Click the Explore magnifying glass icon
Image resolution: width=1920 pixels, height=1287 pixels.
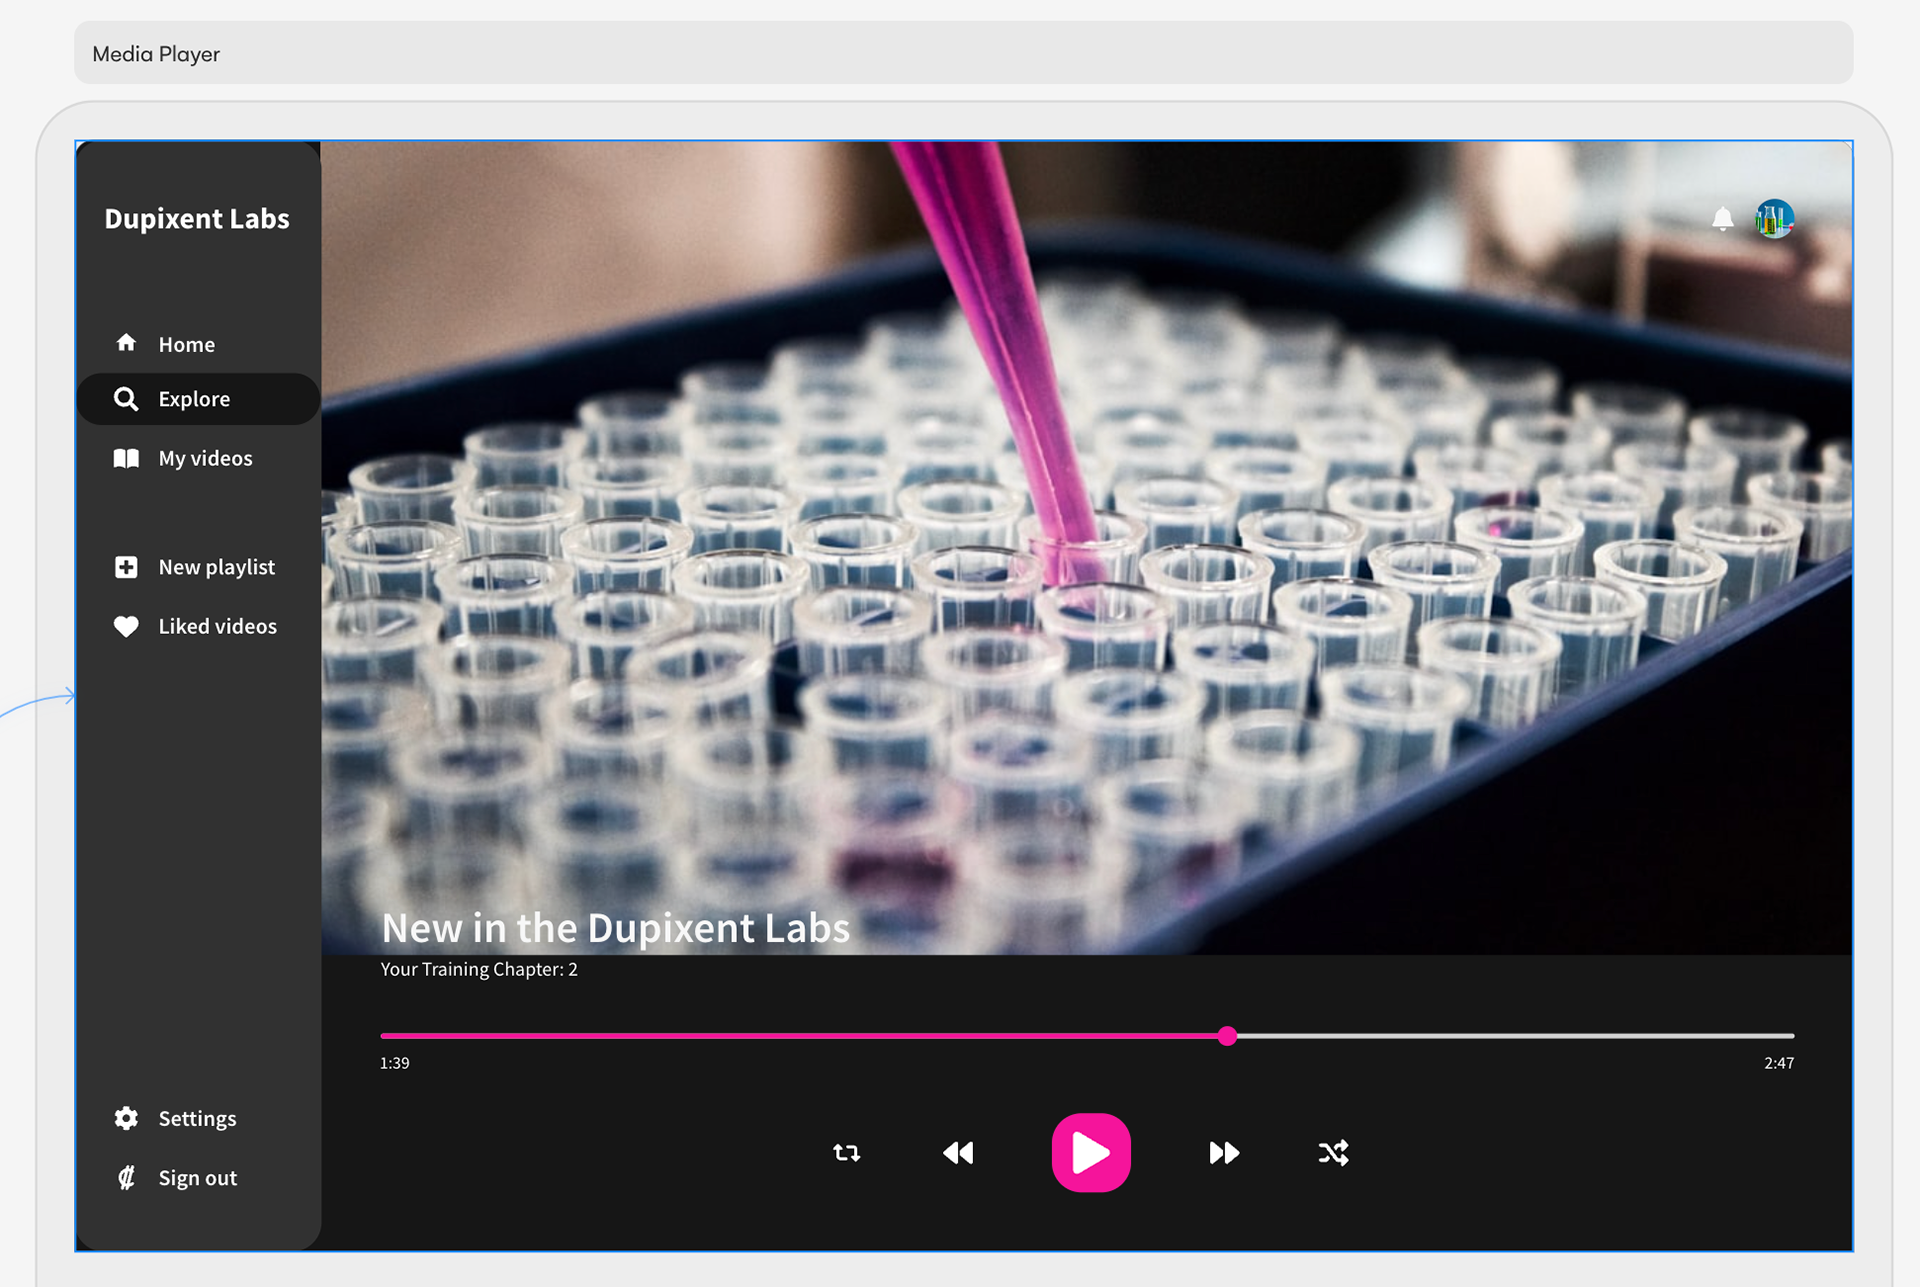point(126,399)
